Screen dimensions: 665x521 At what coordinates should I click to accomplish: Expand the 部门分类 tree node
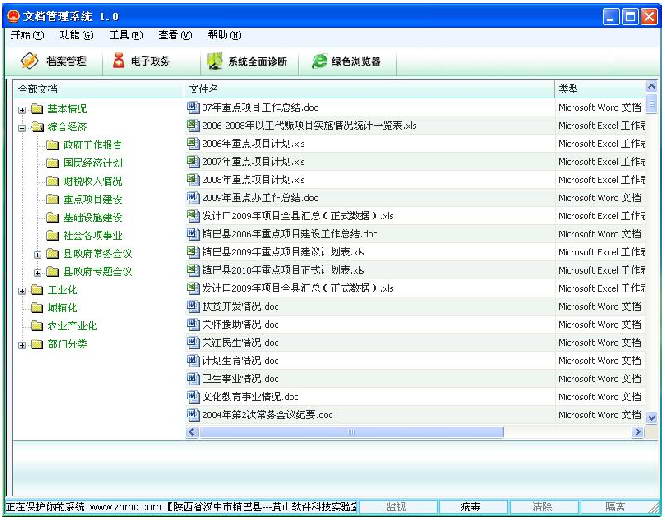pos(22,345)
